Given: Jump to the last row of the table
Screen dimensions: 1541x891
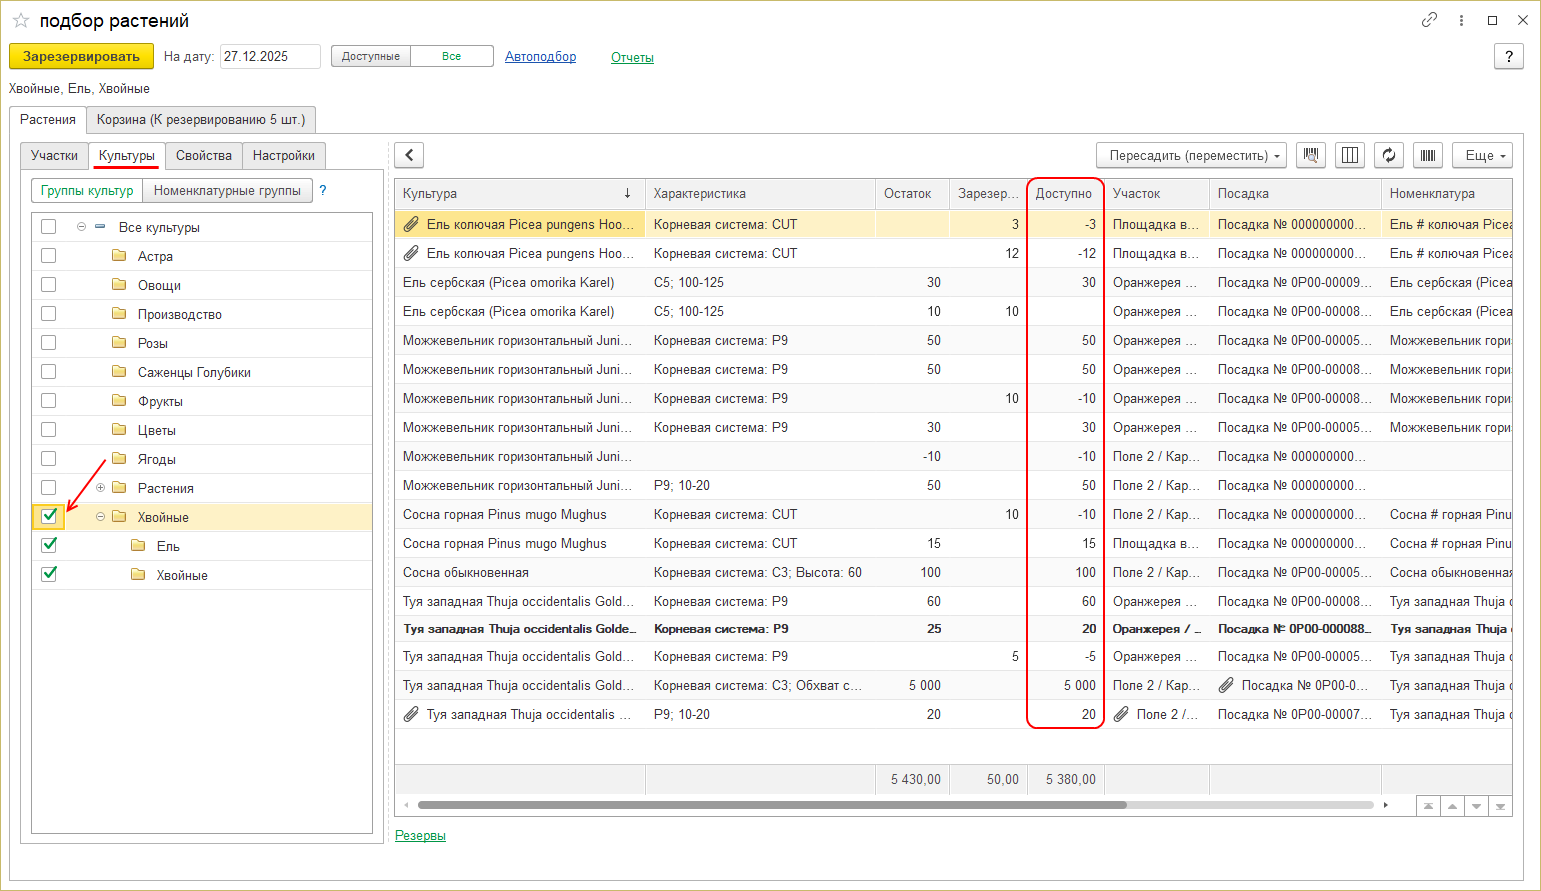Looking at the screenshot, I should click(x=1500, y=806).
